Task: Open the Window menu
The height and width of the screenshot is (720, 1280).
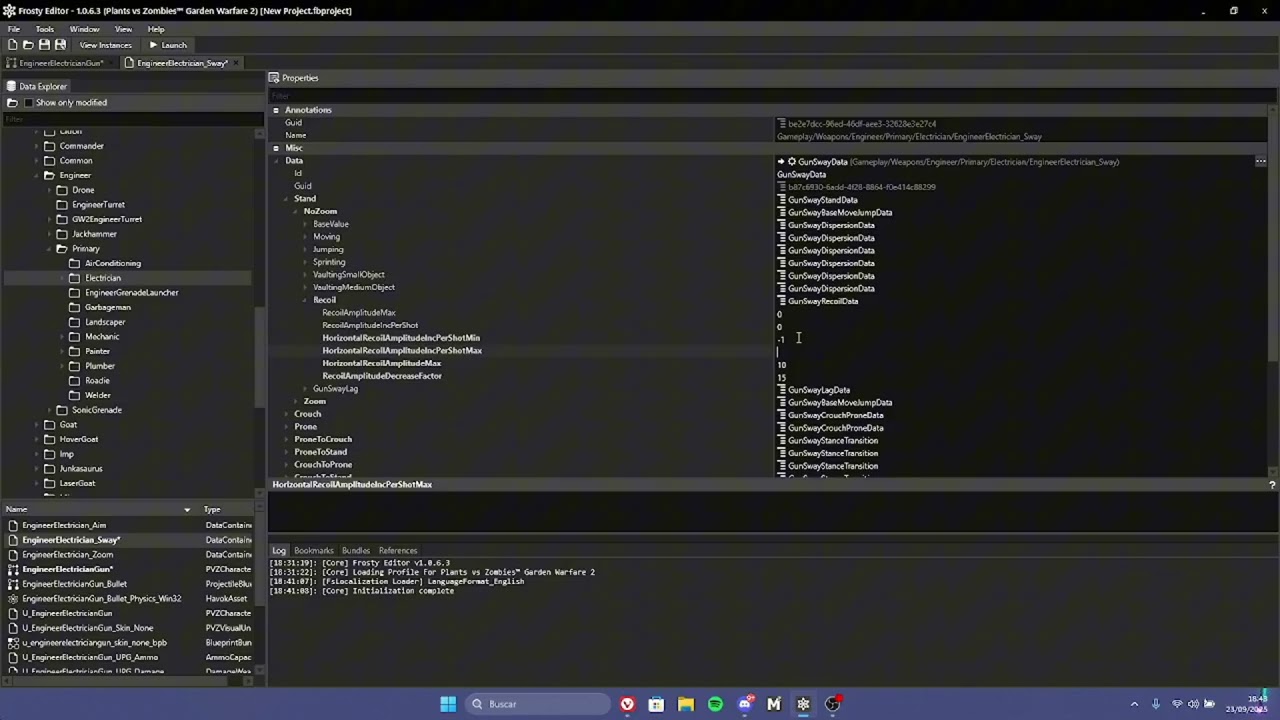Action: click(x=84, y=29)
